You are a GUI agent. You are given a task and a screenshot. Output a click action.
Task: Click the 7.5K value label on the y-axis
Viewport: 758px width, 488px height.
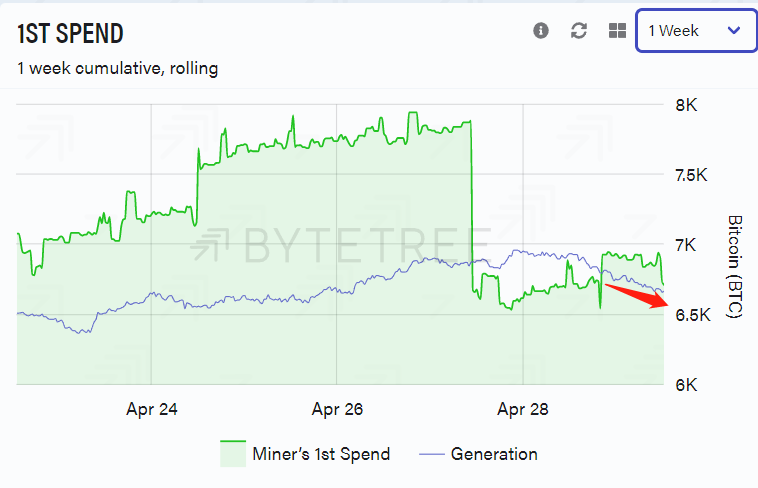click(x=691, y=175)
